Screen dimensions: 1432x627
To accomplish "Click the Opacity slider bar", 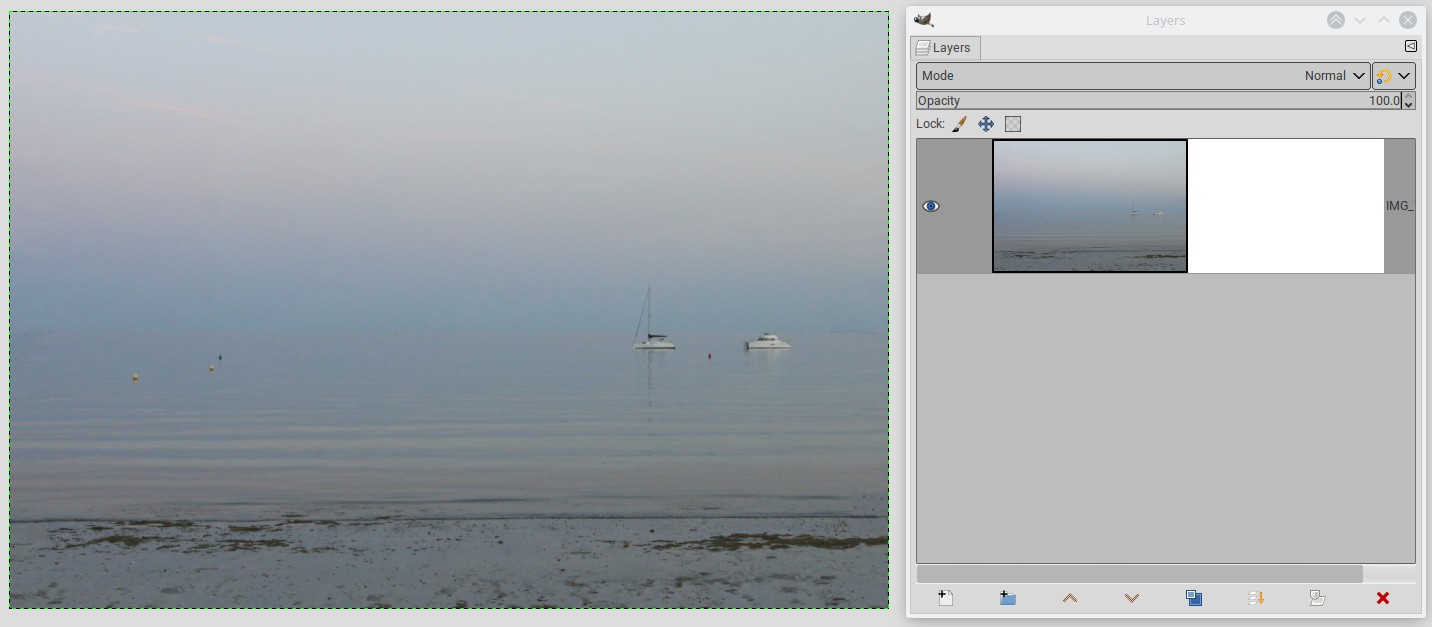I will coord(1159,101).
